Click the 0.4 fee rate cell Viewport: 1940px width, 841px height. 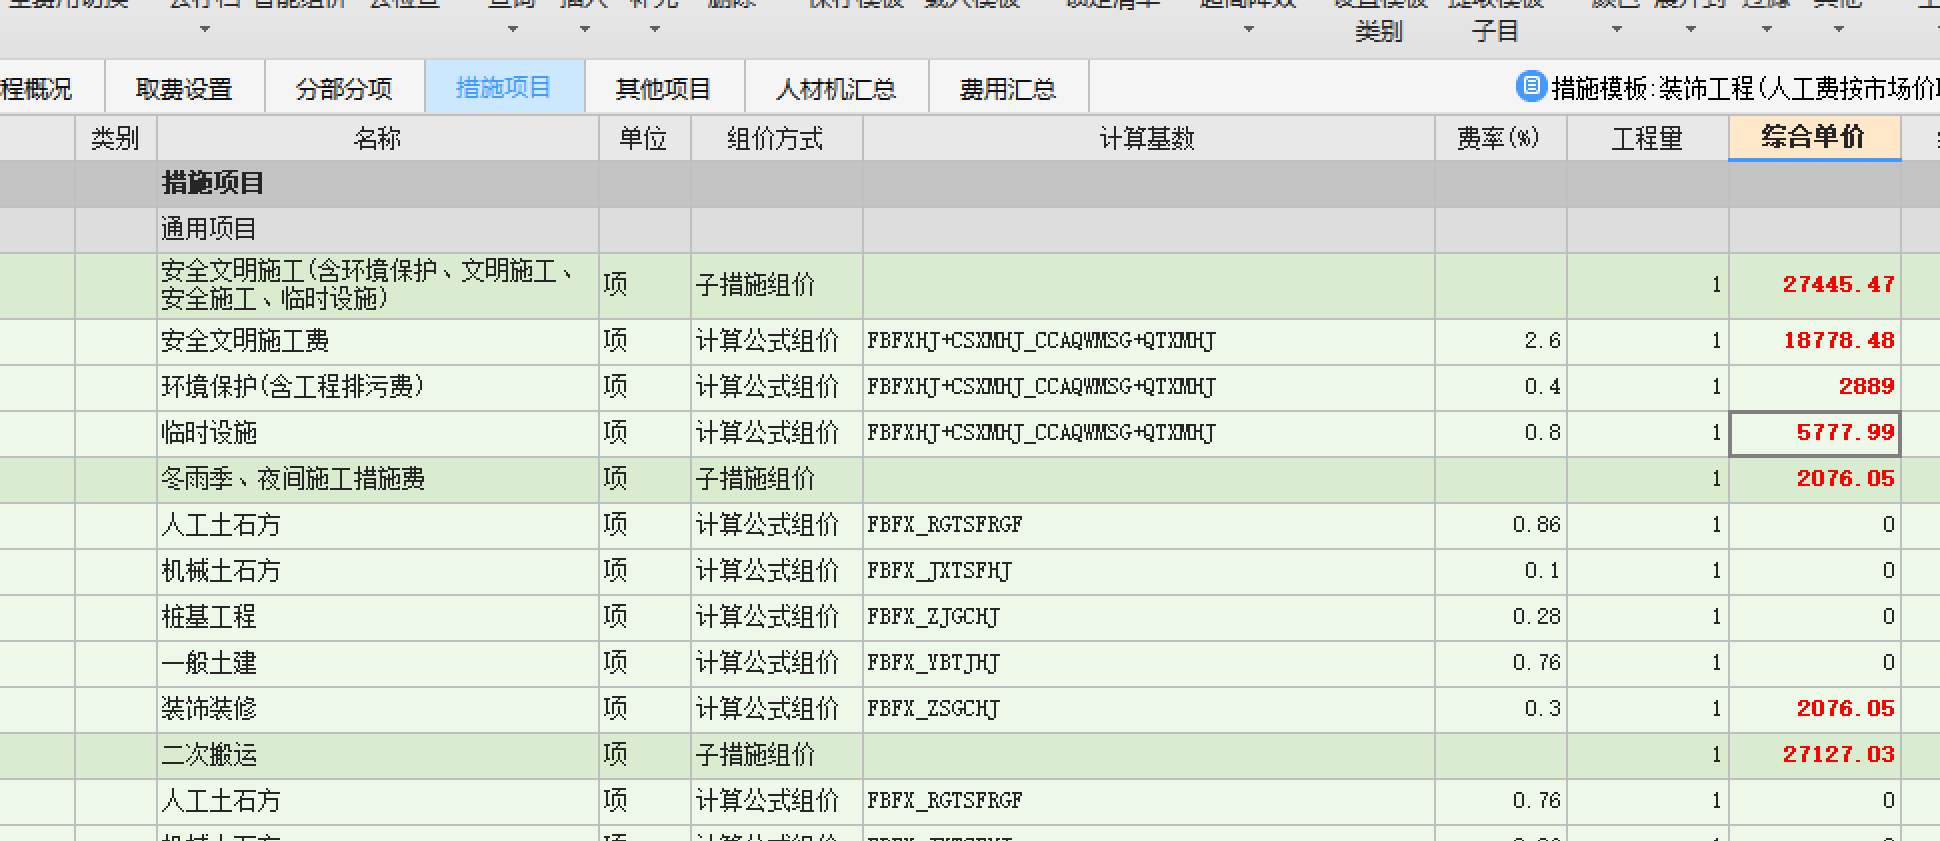tap(1501, 387)
